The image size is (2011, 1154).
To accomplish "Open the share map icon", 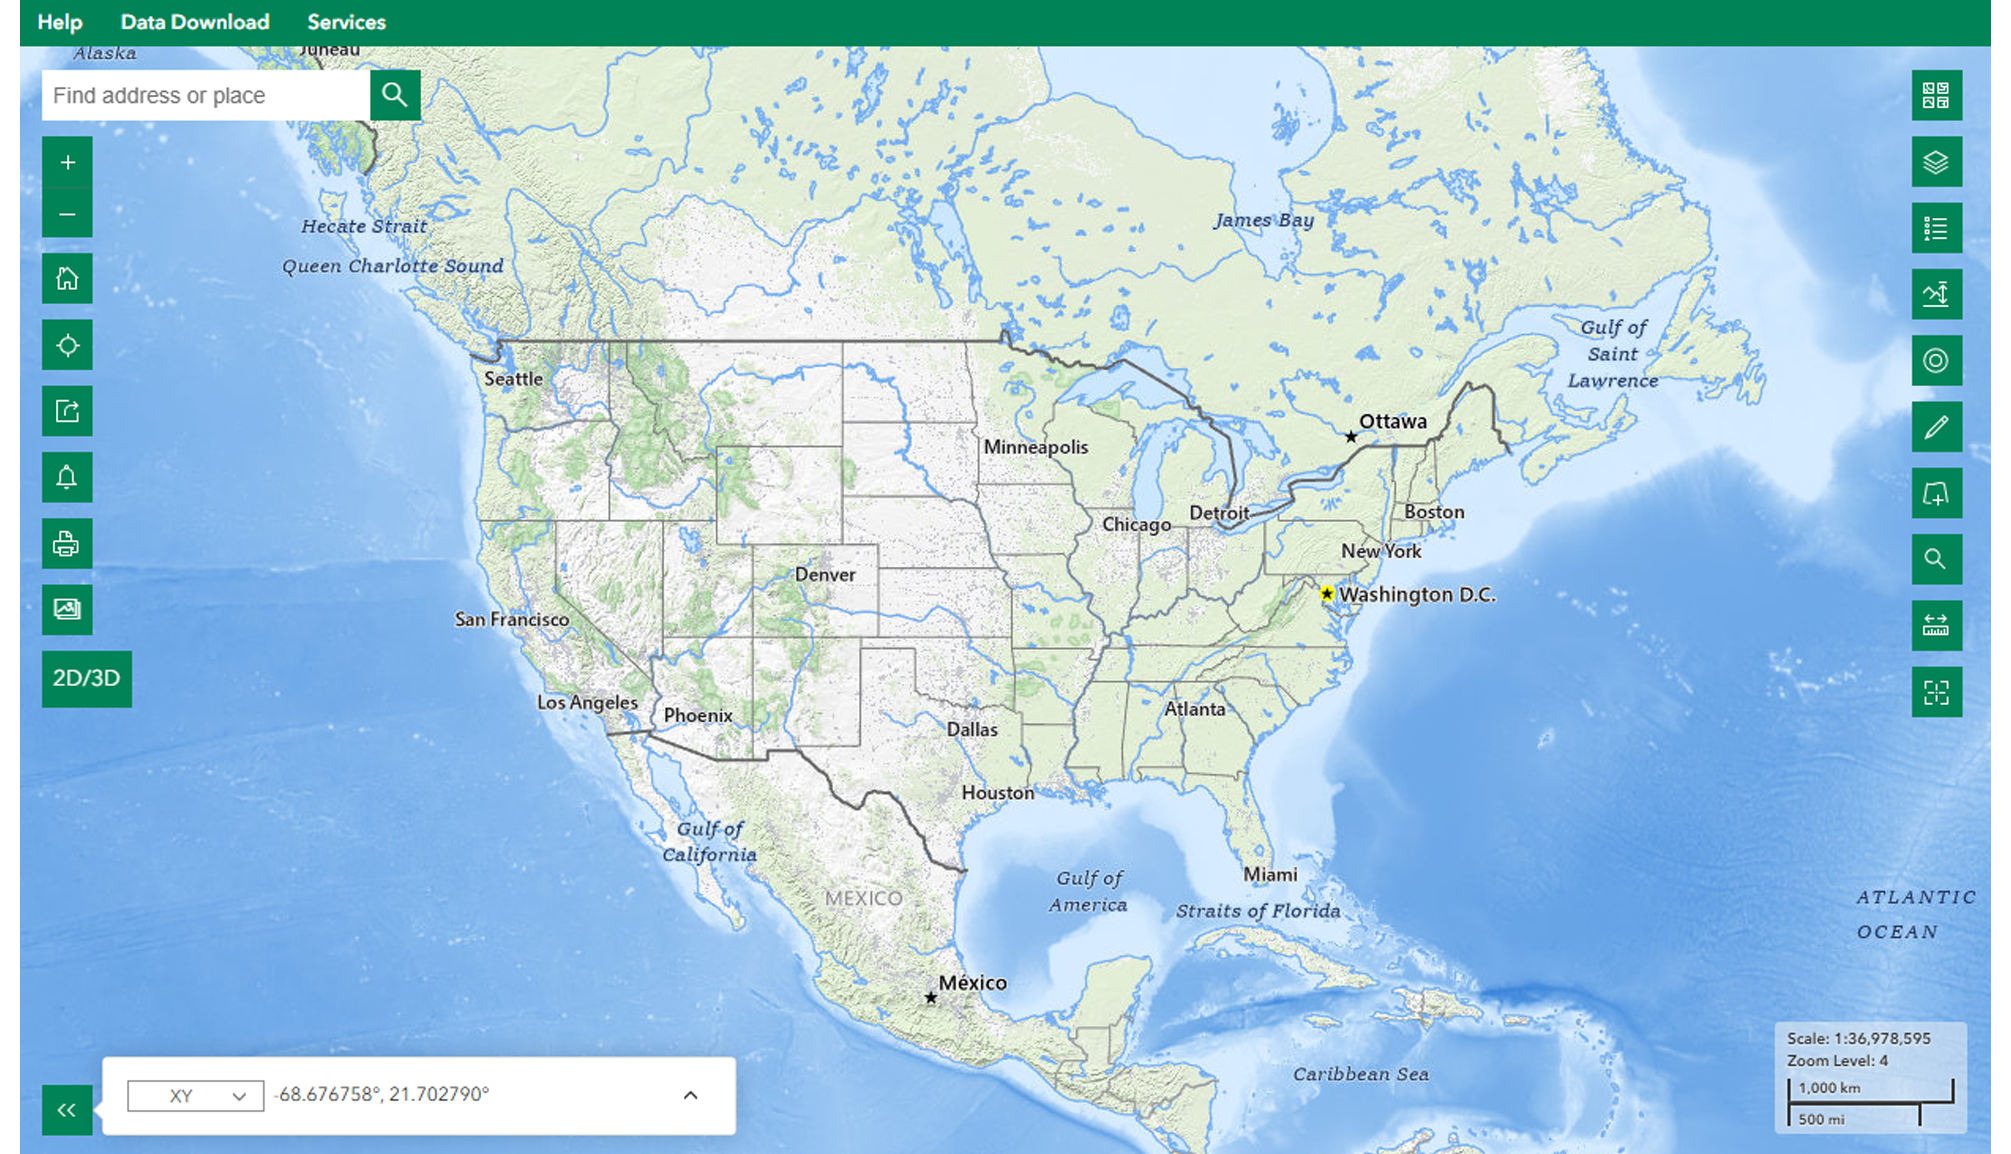I will point(67,411).
